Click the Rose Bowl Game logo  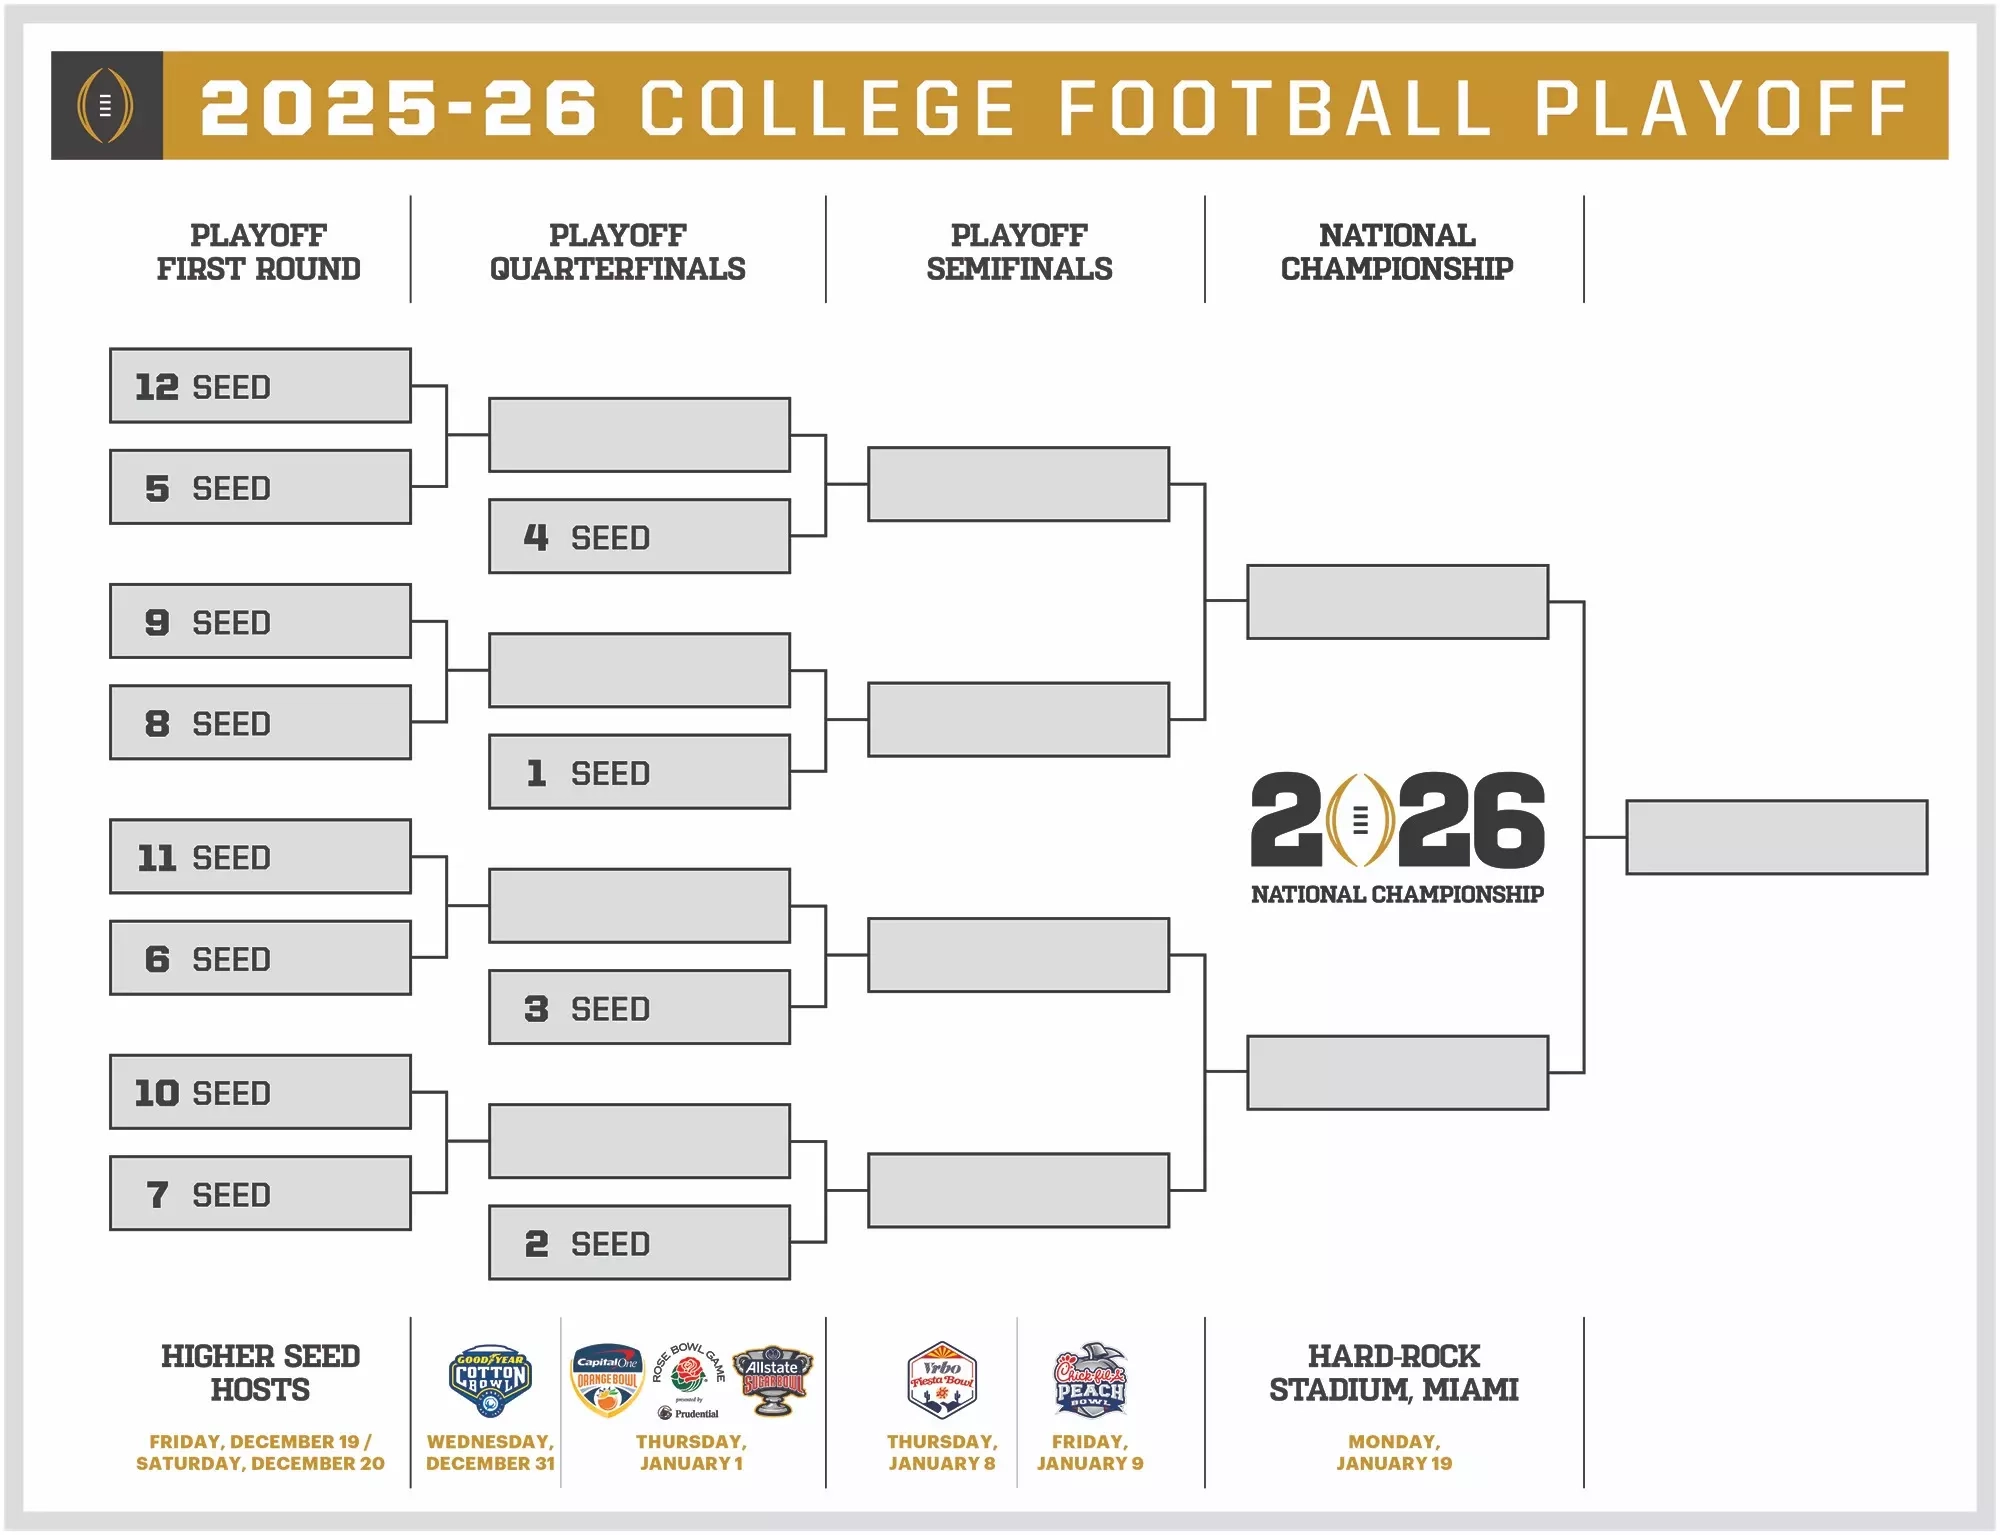[689, 1380]
